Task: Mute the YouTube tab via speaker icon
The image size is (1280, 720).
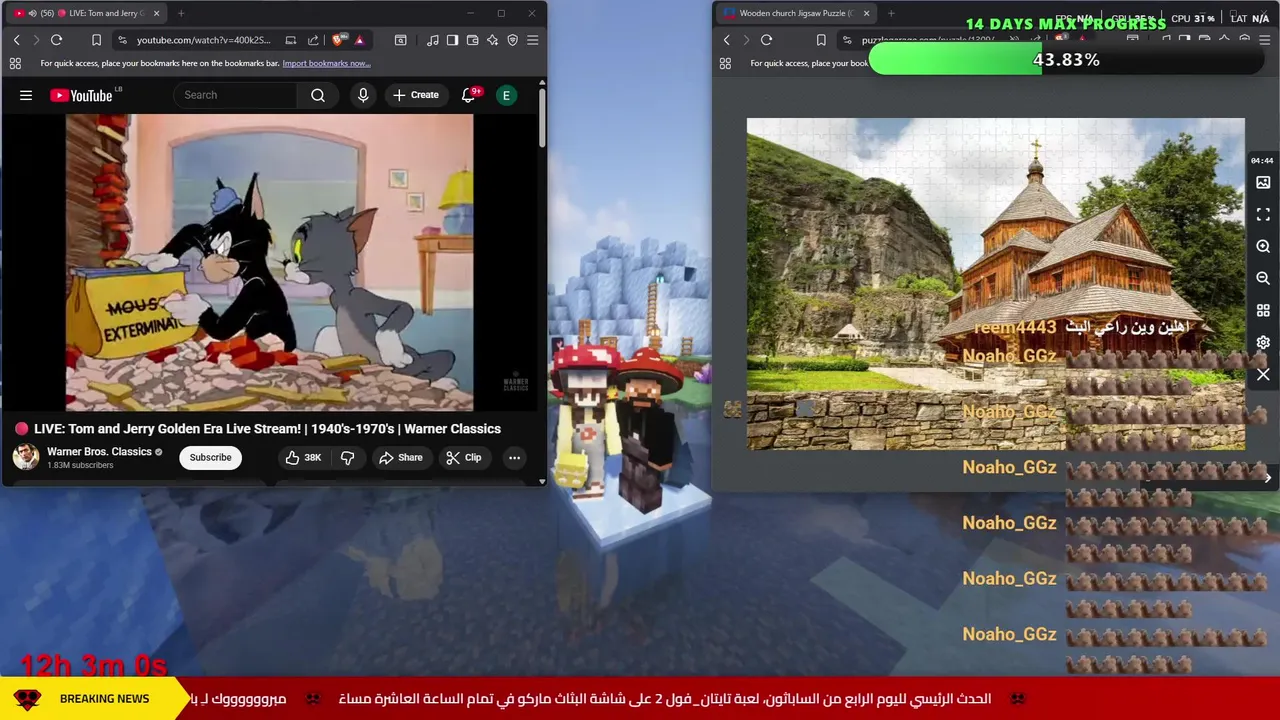Action: pos(32,13)
